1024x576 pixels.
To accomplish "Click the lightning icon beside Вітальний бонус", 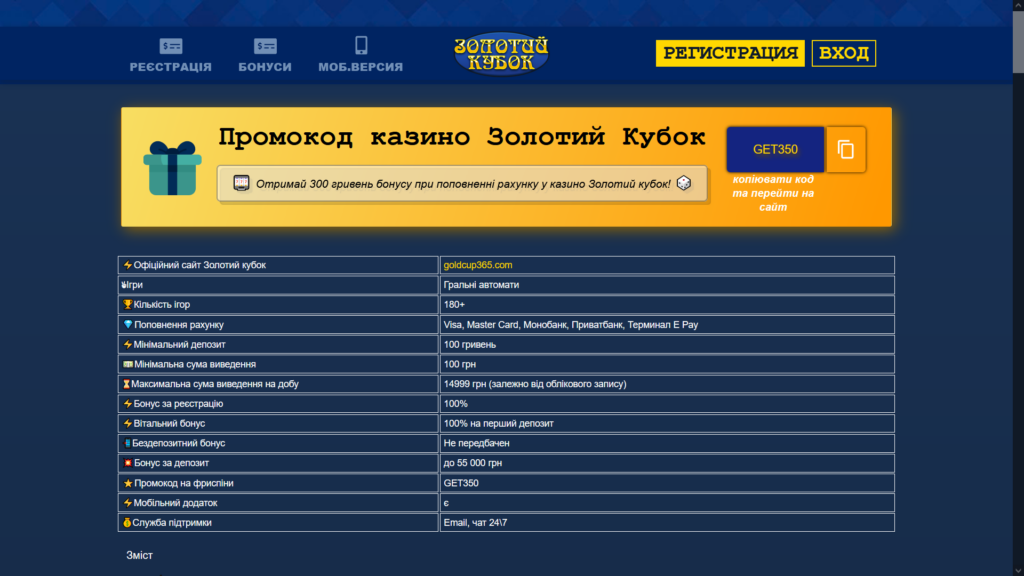I will click(x=128, y=423).
